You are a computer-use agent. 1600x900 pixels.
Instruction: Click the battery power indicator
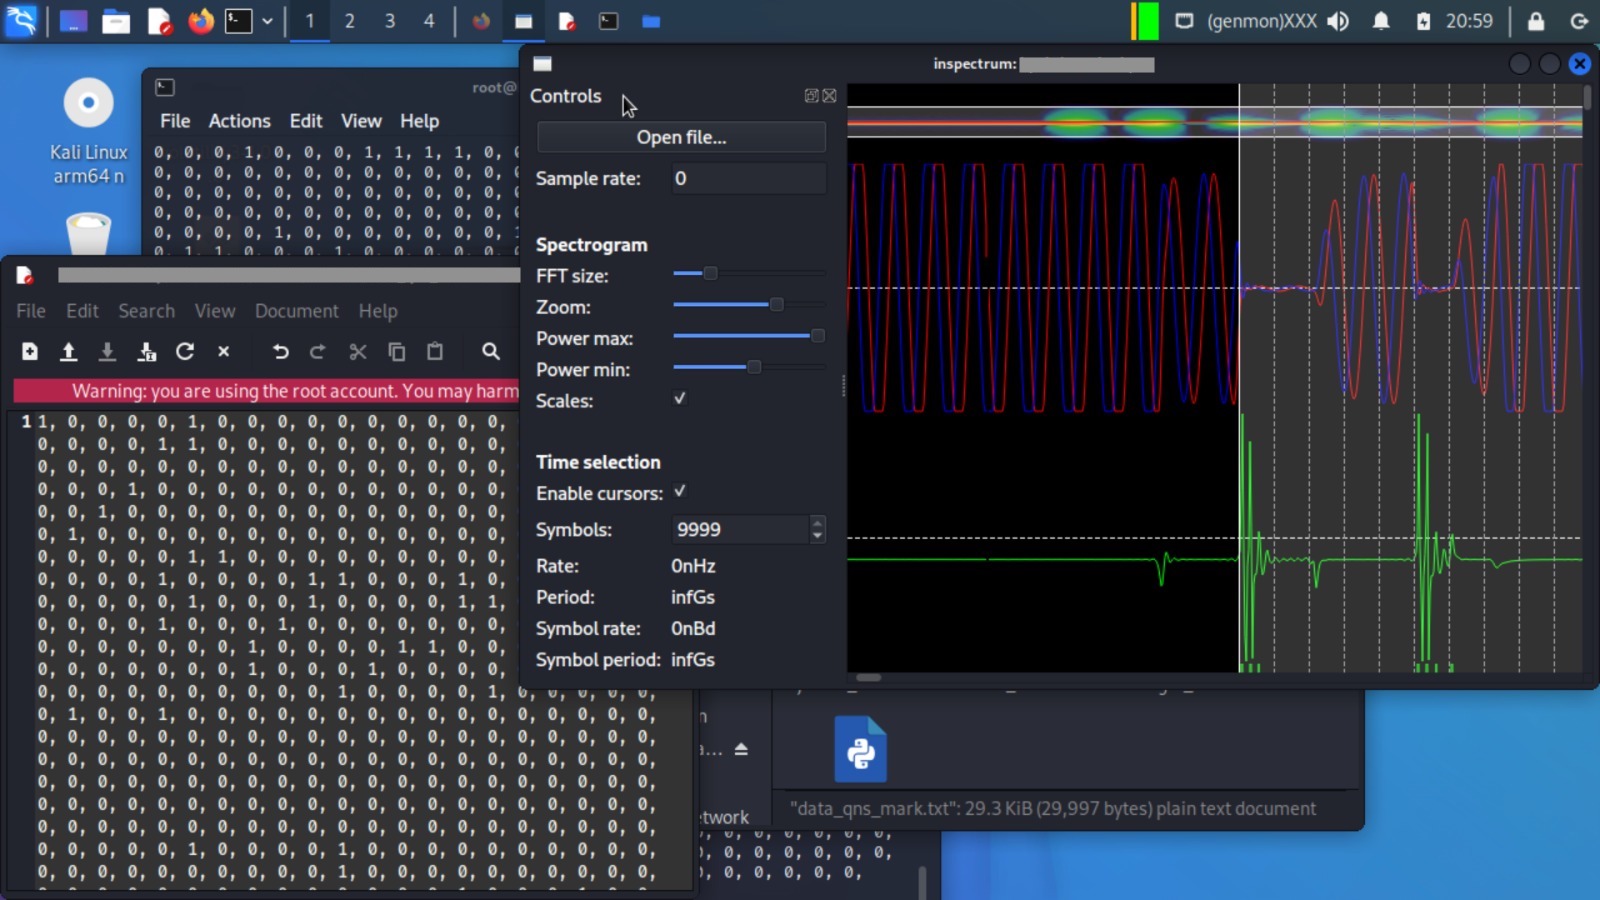pyautogui.click(x=1423, y=21)
